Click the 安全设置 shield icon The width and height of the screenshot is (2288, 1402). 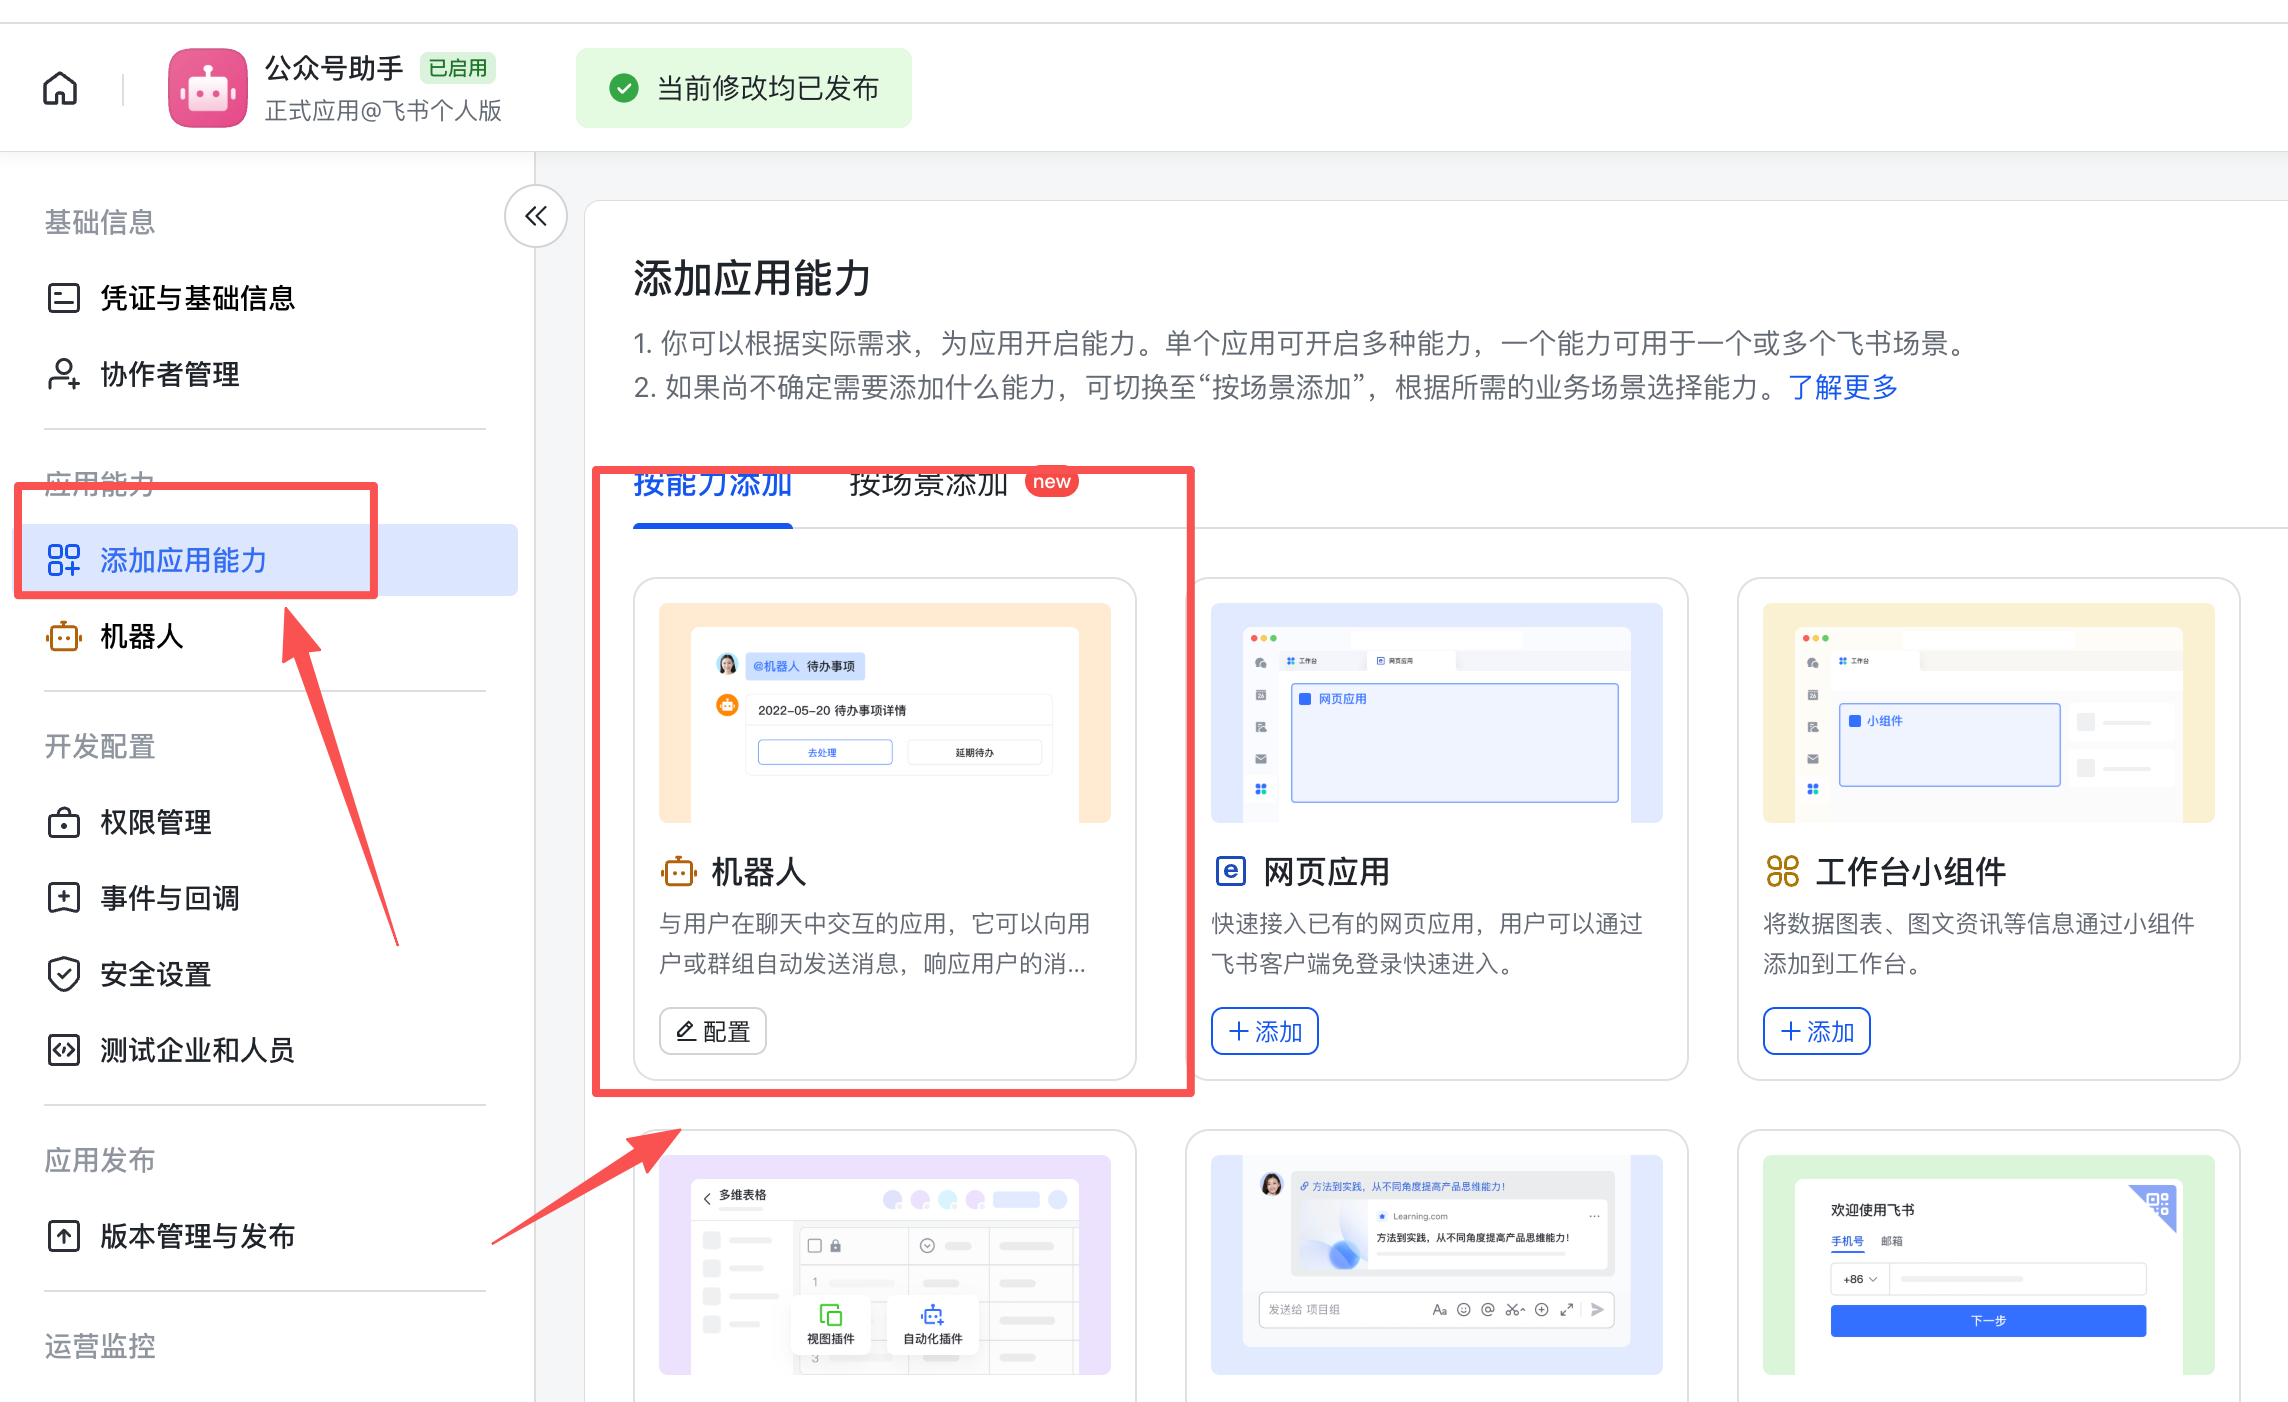coord(64,974)
